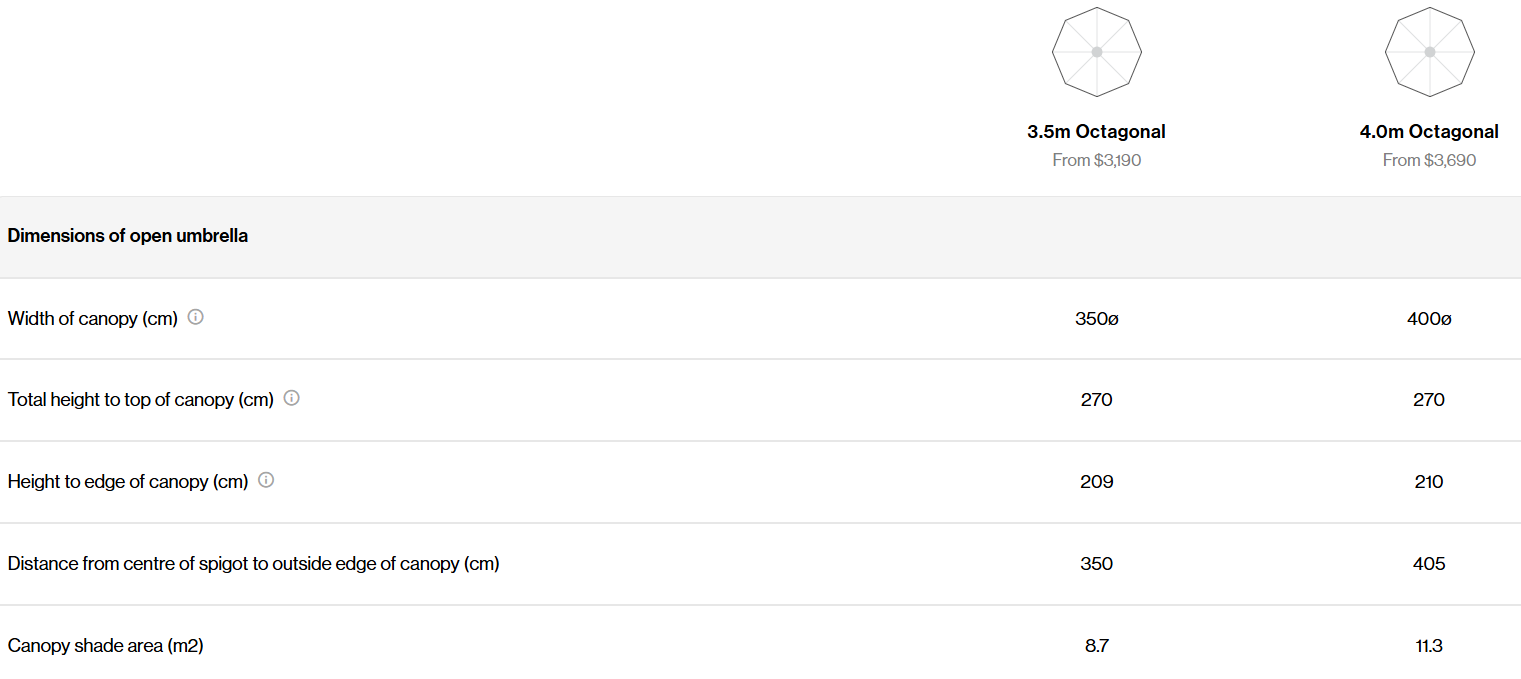
Task: Click the 400ø canopy width value
Action: click(x=1429, y=319)
